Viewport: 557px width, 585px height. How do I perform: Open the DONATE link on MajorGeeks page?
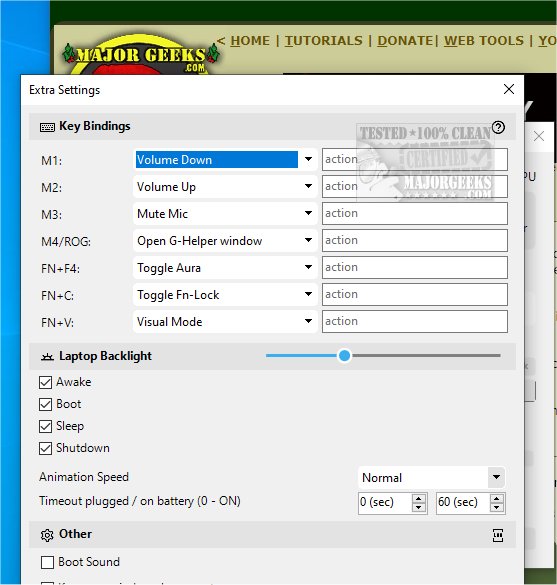405,41
